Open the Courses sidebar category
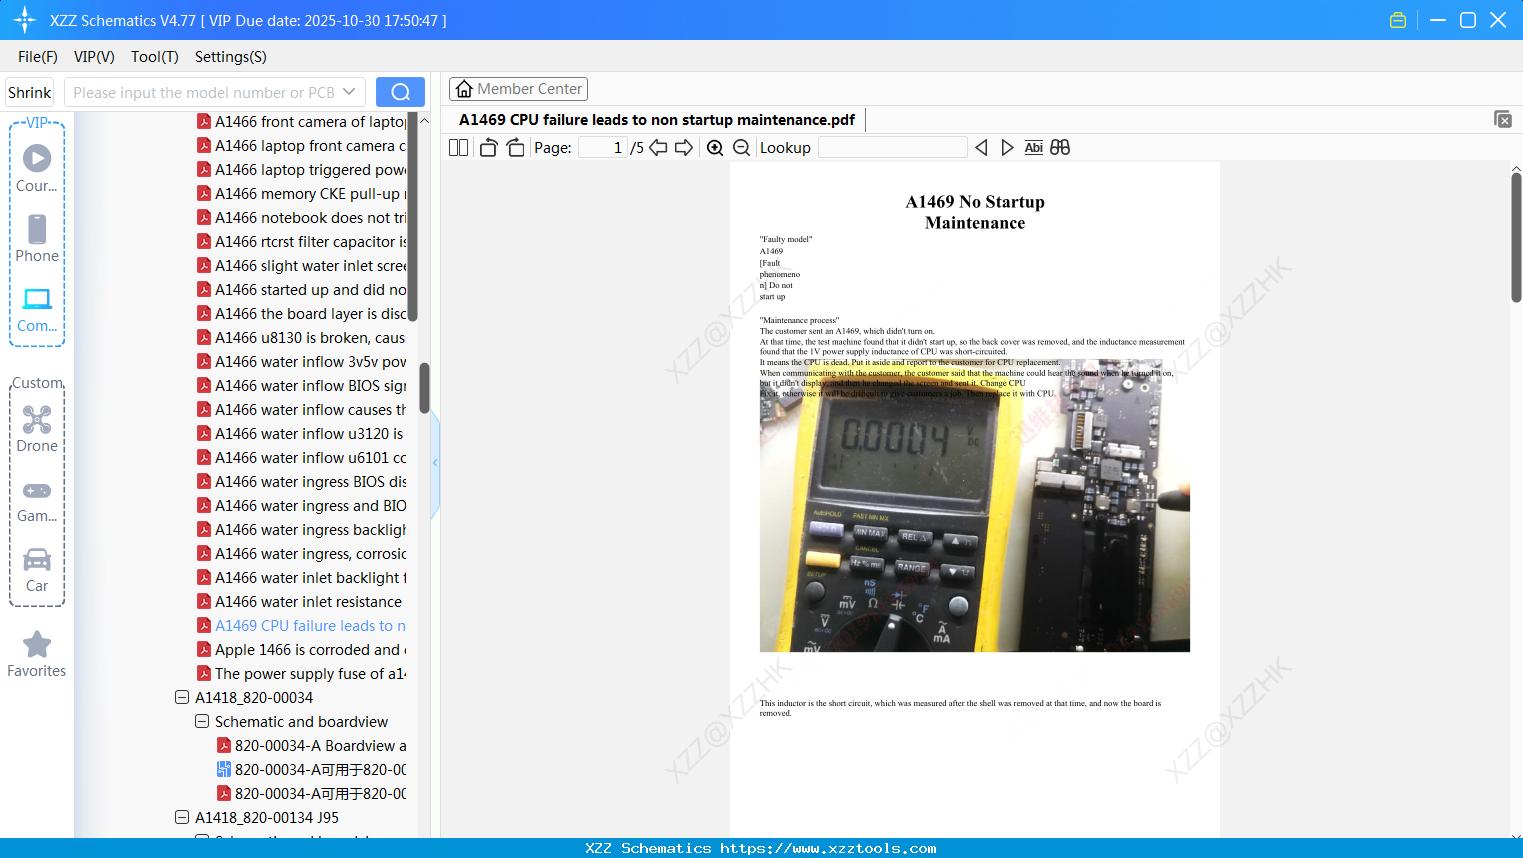This screenshot has width=1523, height=858. coord(37,168)
